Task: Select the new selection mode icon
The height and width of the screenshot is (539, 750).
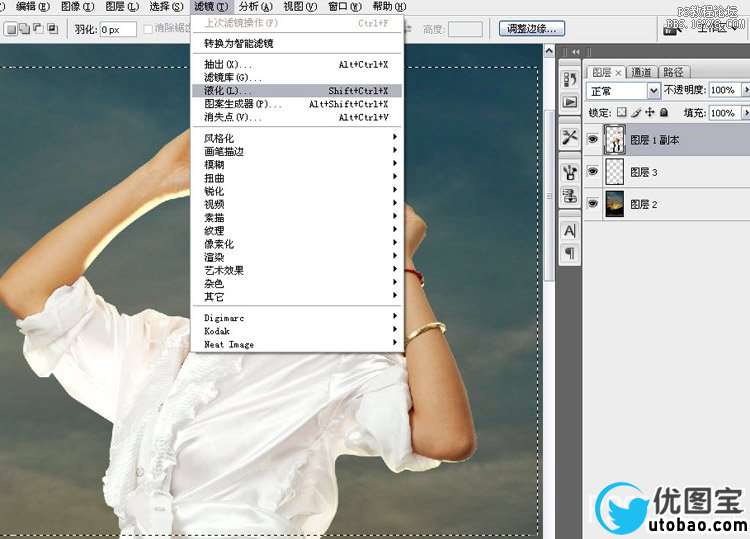Action: coord(11,29)
